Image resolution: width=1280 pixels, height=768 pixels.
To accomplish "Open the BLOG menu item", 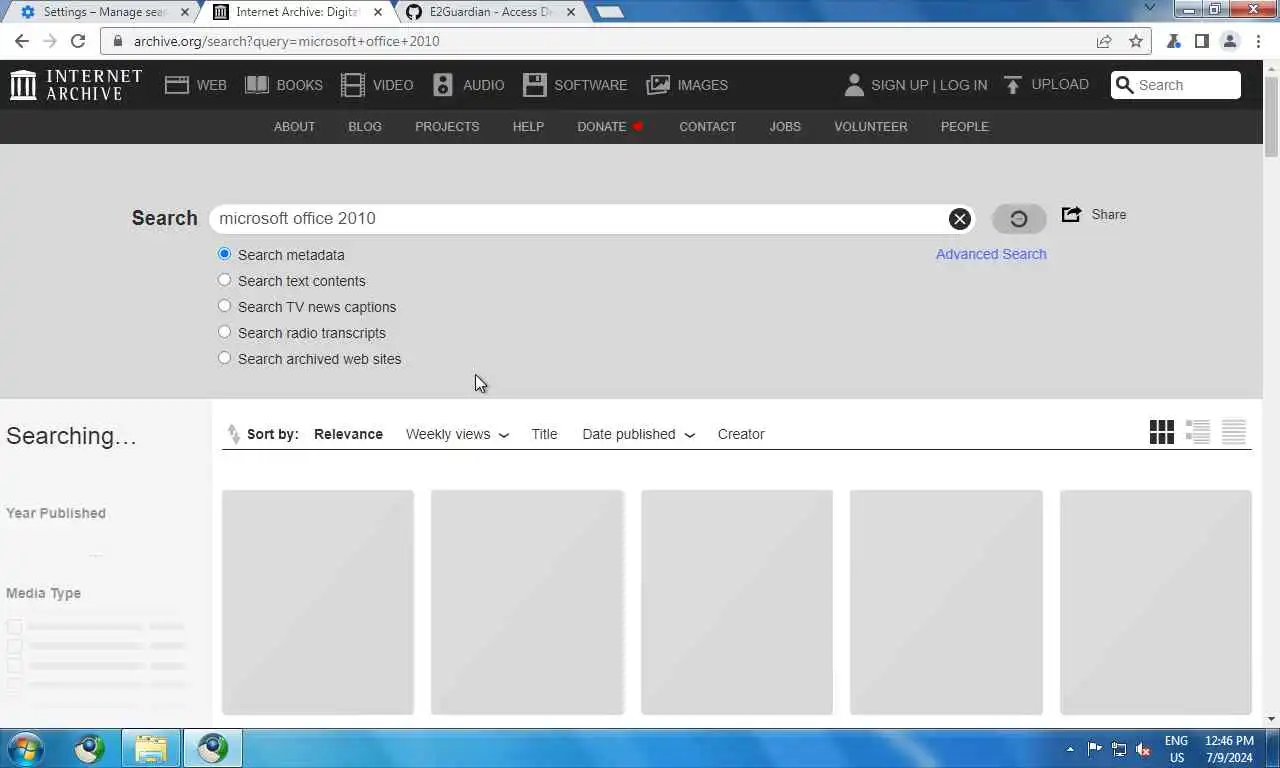I will pos(365,127).
